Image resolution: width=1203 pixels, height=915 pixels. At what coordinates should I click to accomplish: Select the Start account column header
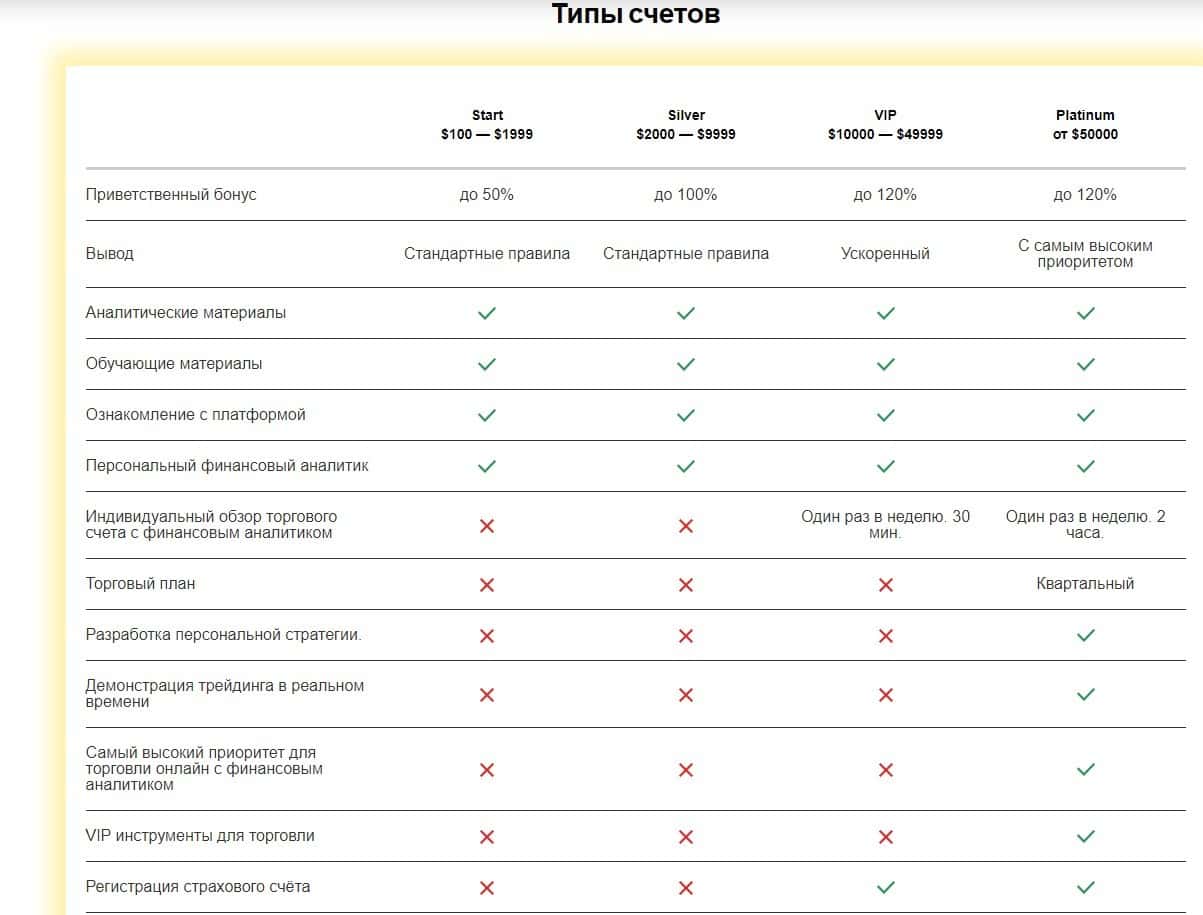pyautogui.click(x=487, y=125)
